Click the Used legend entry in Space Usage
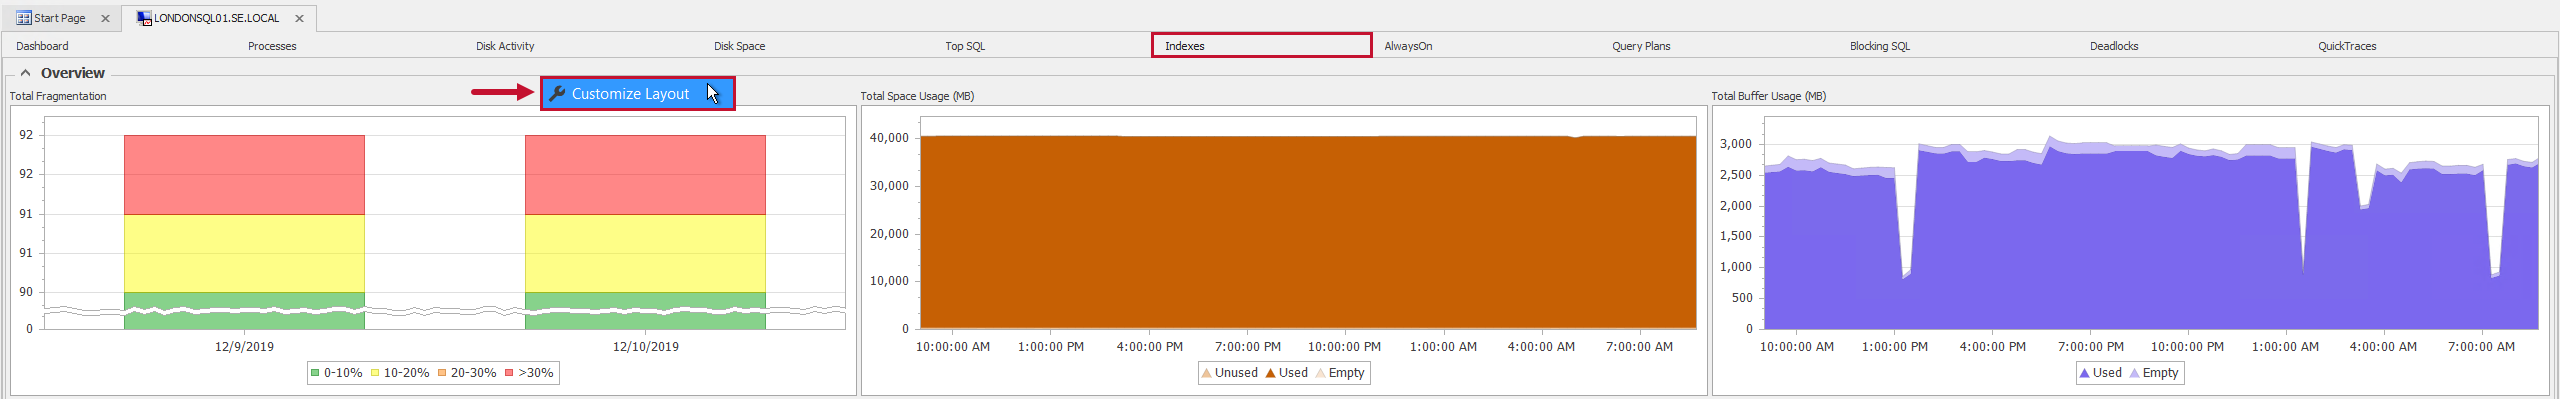 tap(1286, 373)
